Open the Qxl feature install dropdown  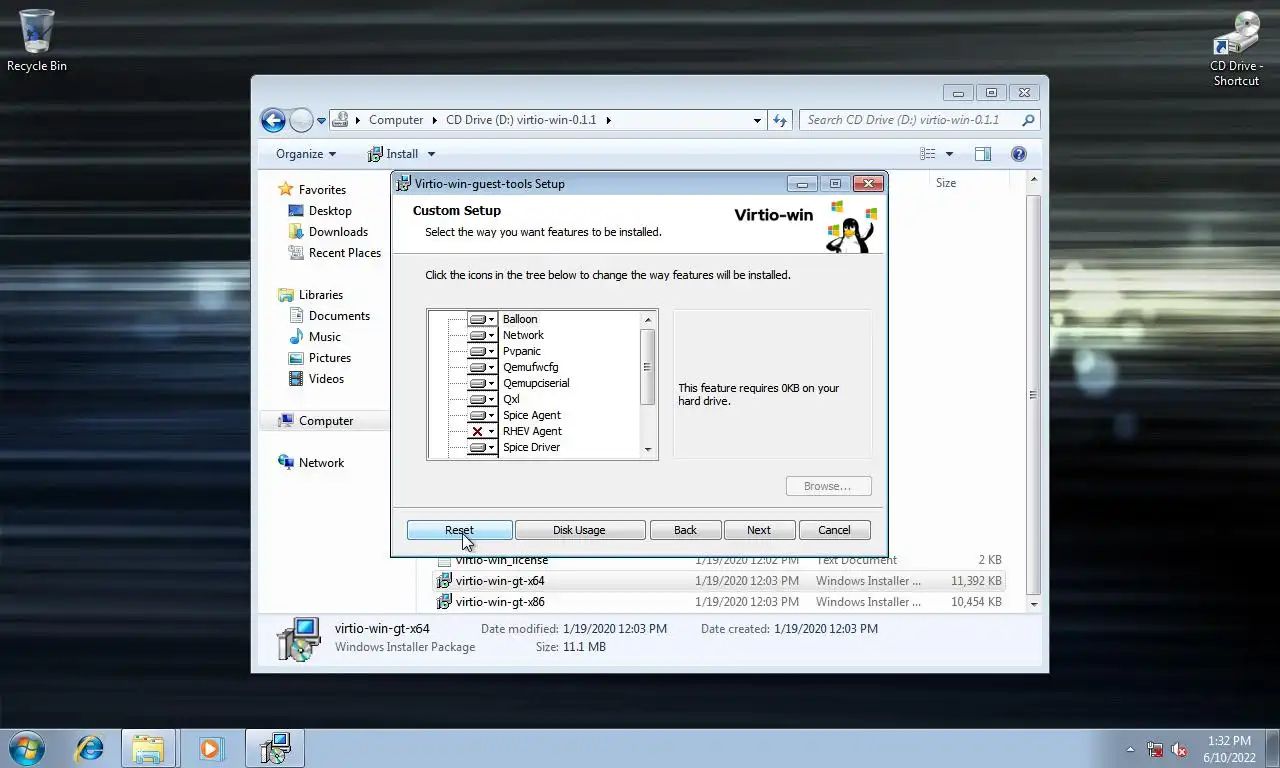click(482, 399)
